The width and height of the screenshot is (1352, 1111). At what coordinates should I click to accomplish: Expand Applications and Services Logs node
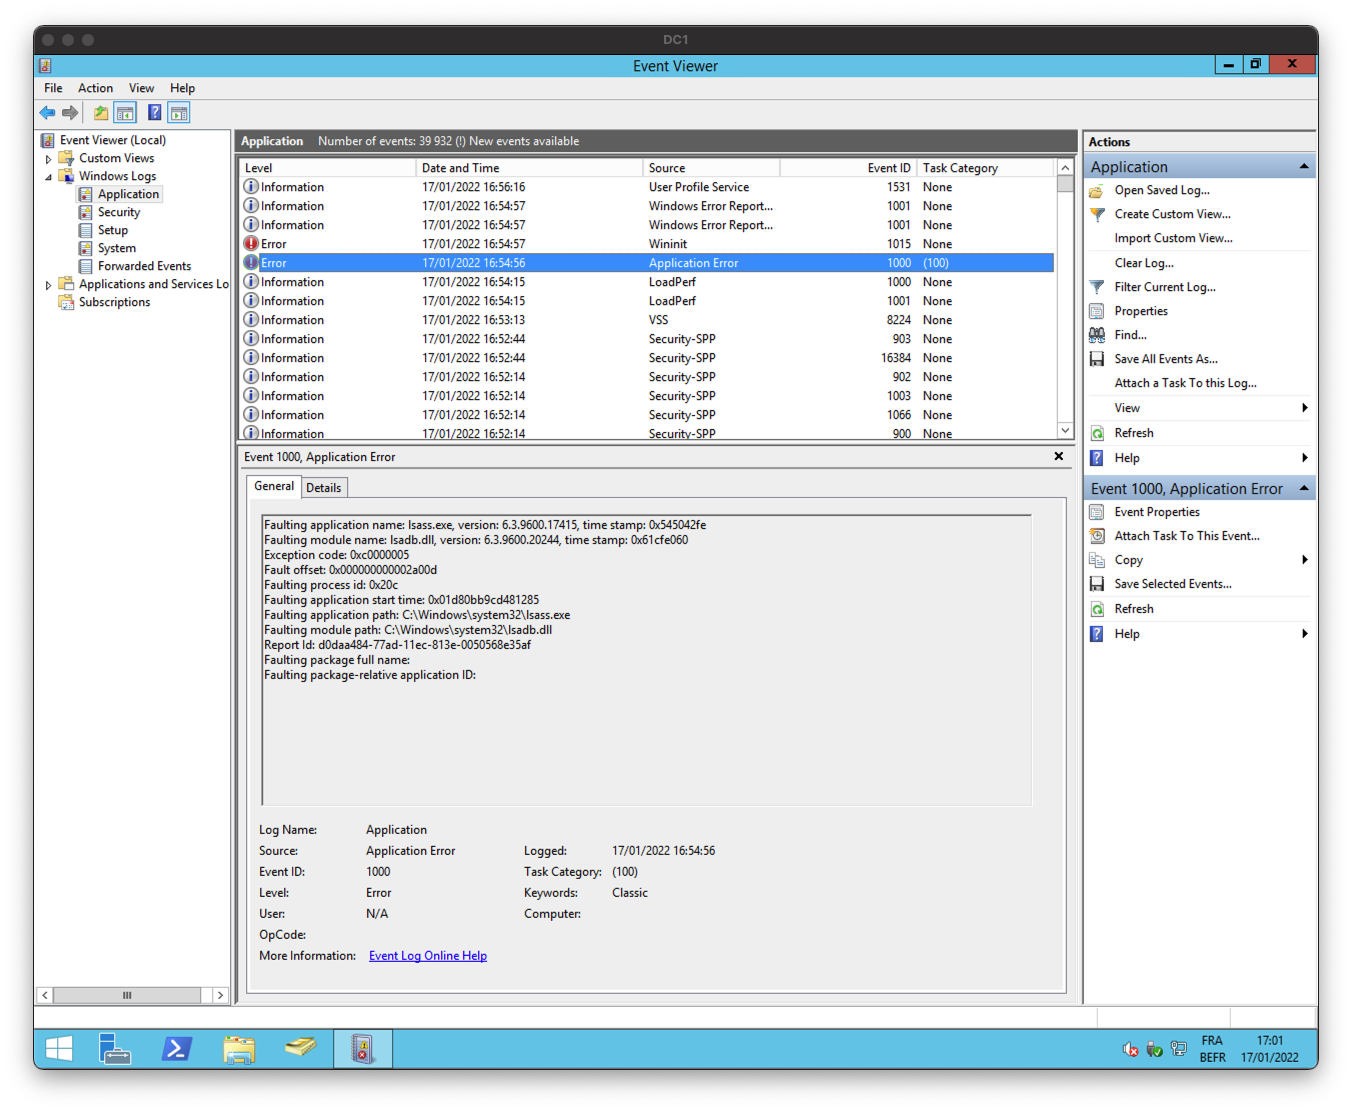48,285
